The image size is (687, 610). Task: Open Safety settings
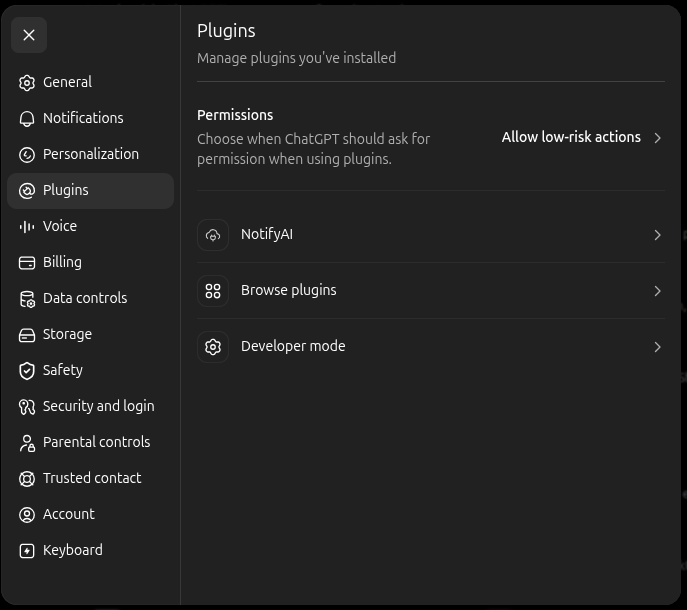click(x=91, y=370)
